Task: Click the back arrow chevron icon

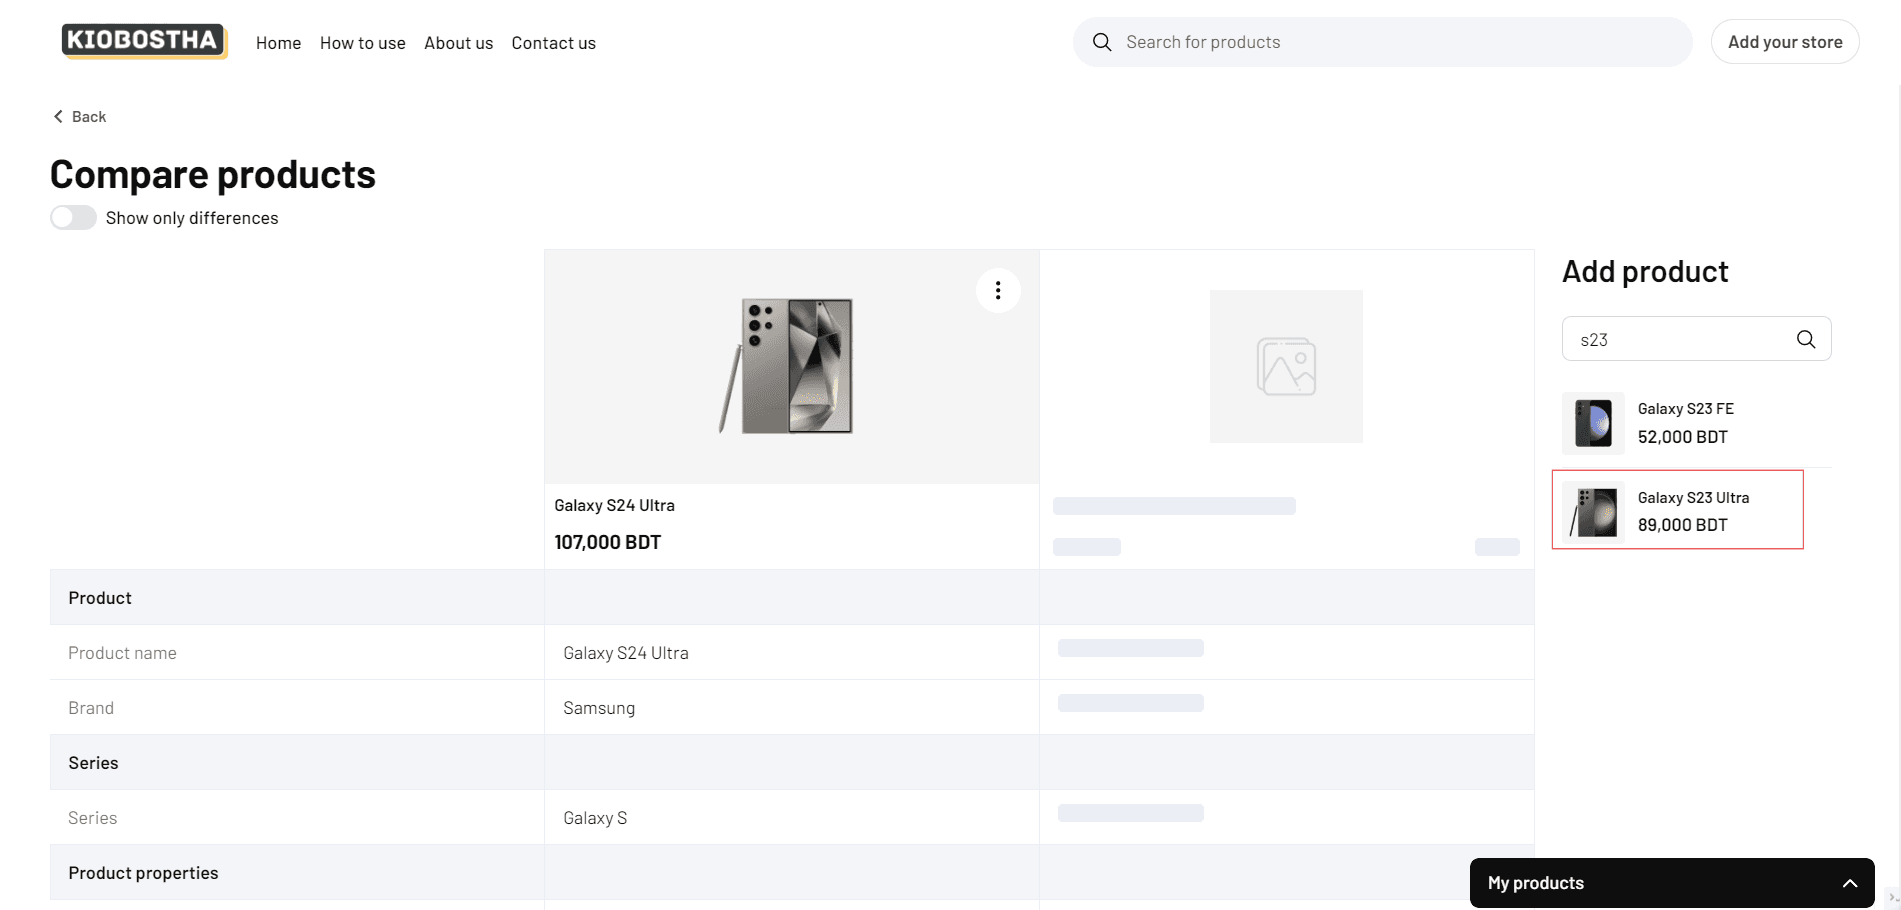Action: pyautogui.click(x=58, y=117)
